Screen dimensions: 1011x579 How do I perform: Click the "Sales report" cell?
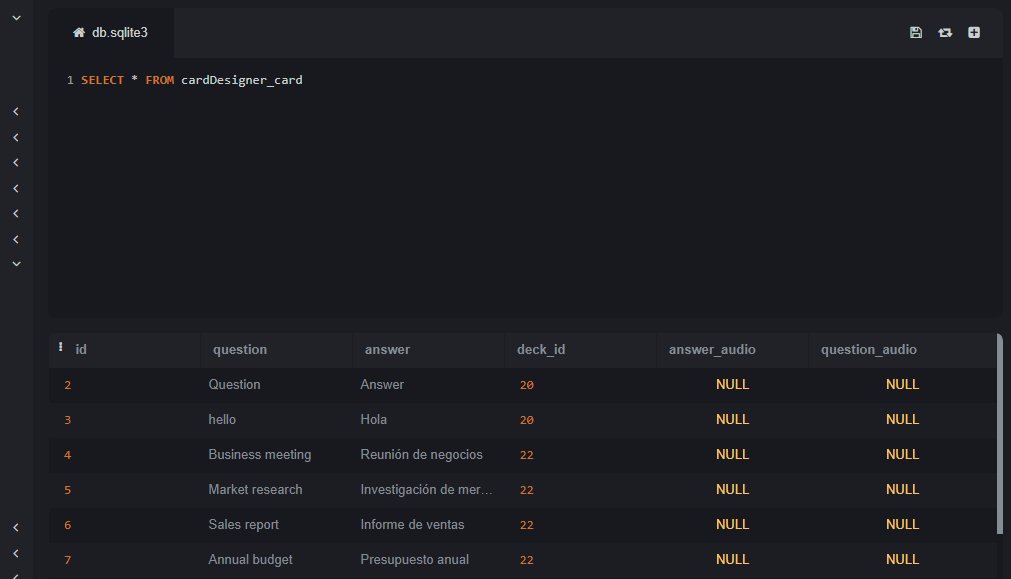point(243,525)
